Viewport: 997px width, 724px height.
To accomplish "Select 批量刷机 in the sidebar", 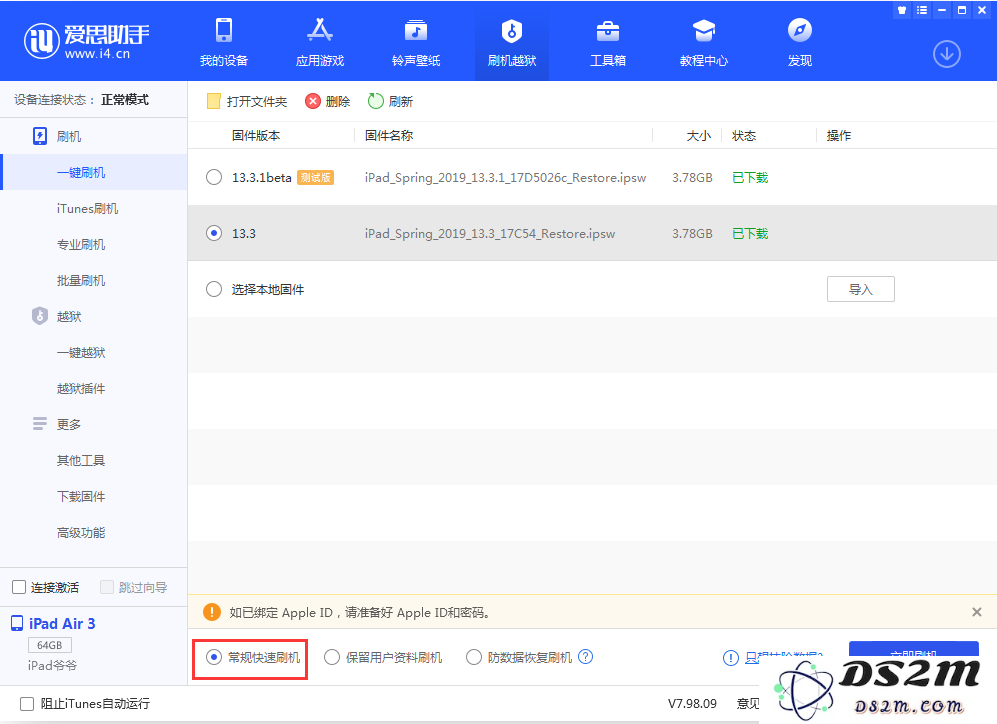I will [x=81, y=280].
